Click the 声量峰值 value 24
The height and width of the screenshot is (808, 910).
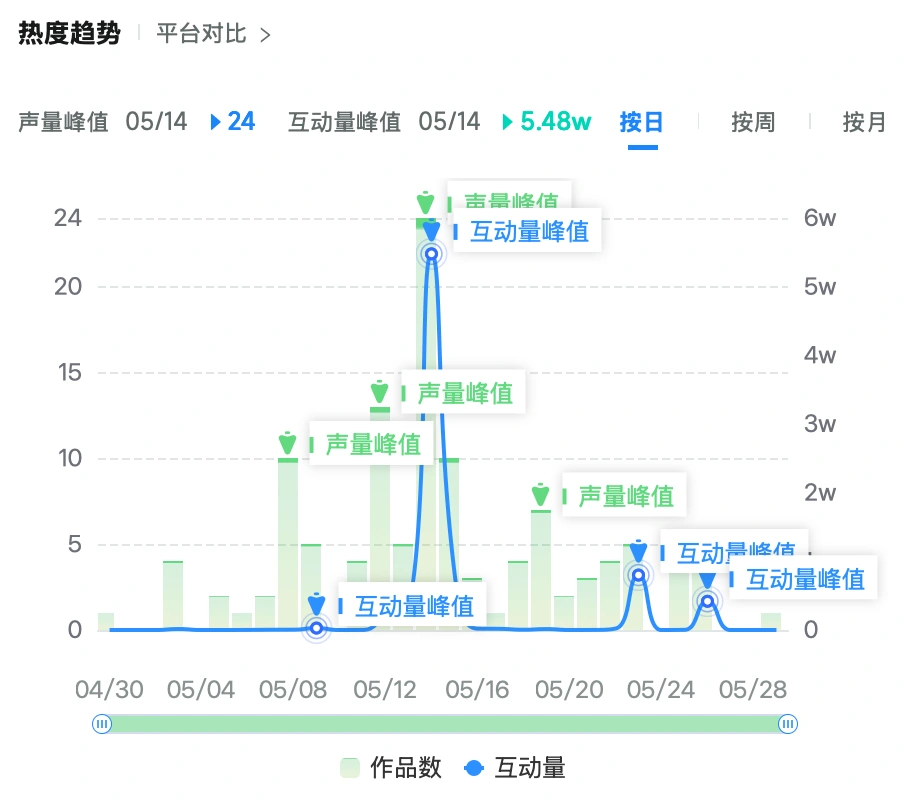241,121
